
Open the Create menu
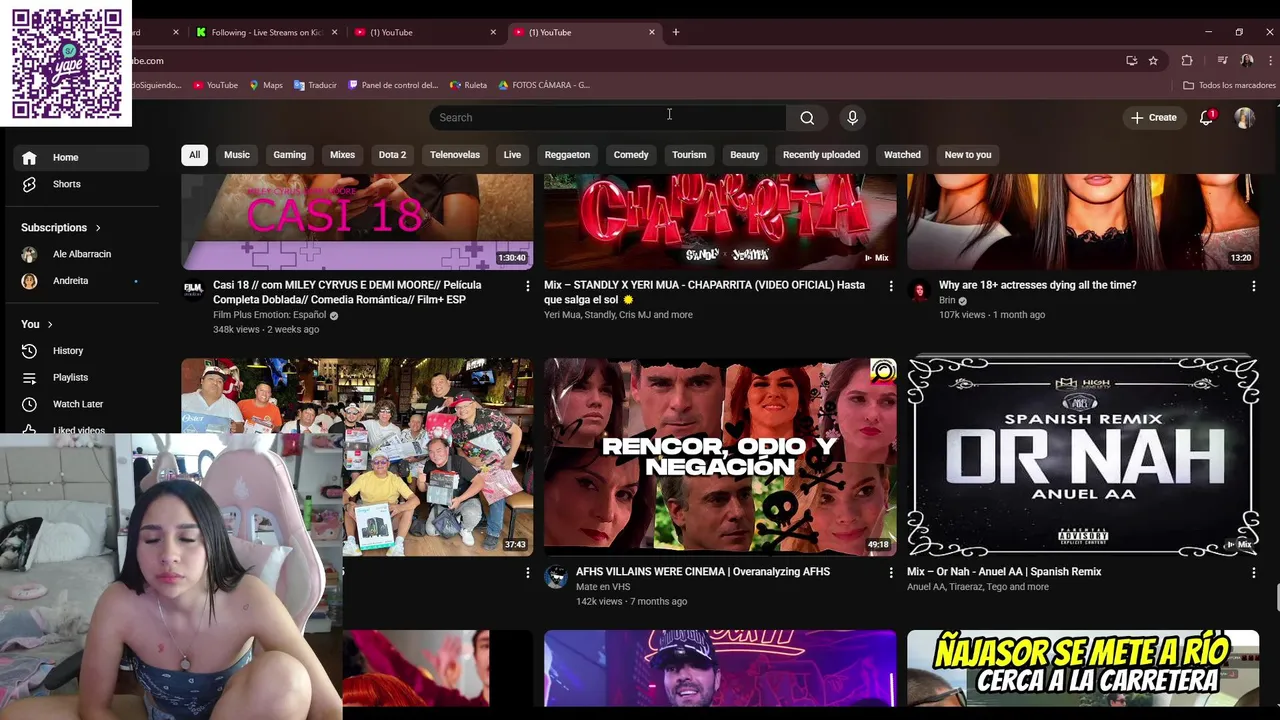1154,118
